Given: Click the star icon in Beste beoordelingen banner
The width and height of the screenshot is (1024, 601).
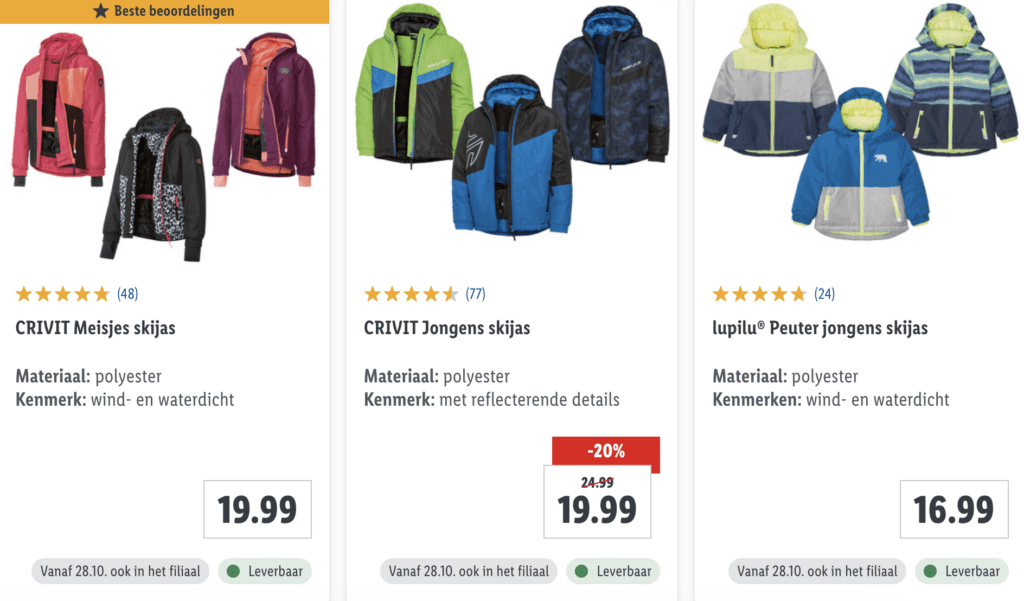Looking at the screenshot, I should pyautogui.click(x=100, y=11).
